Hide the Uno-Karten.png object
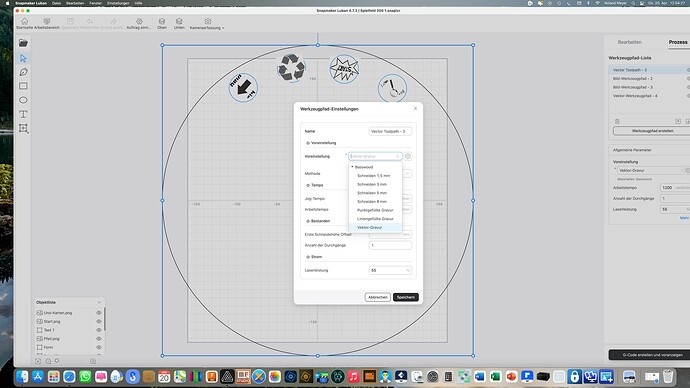690x388 pixels. (x=99, y=313)
